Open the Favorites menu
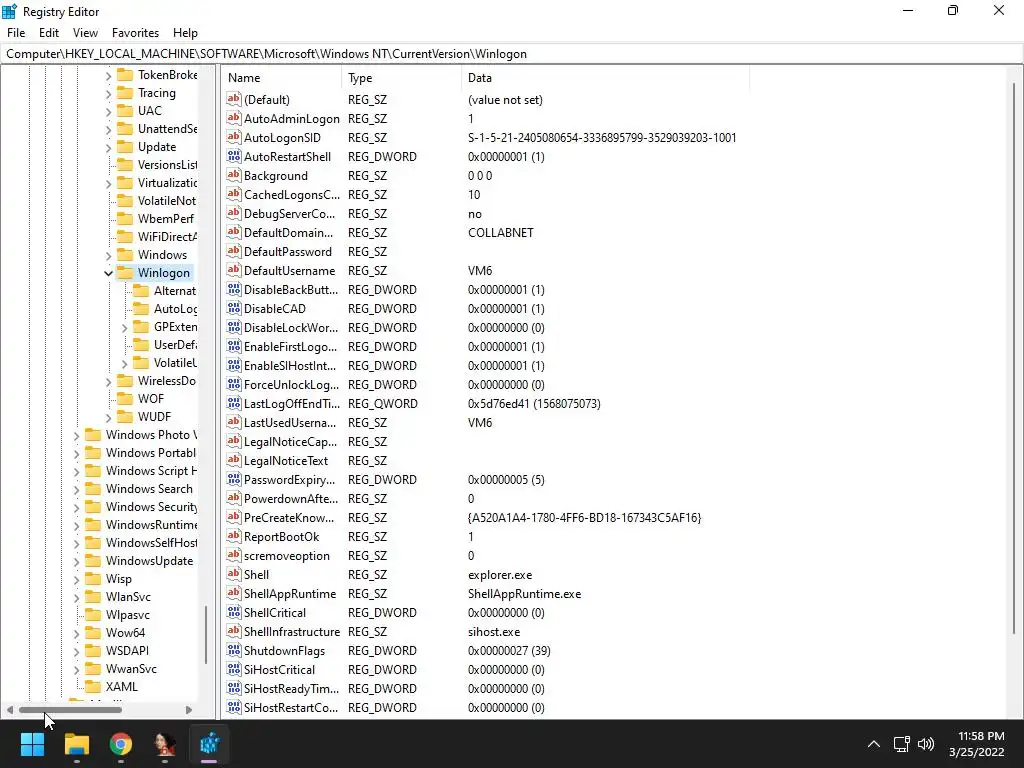This screenshot has height=768, width=1024. coord(135,33)
